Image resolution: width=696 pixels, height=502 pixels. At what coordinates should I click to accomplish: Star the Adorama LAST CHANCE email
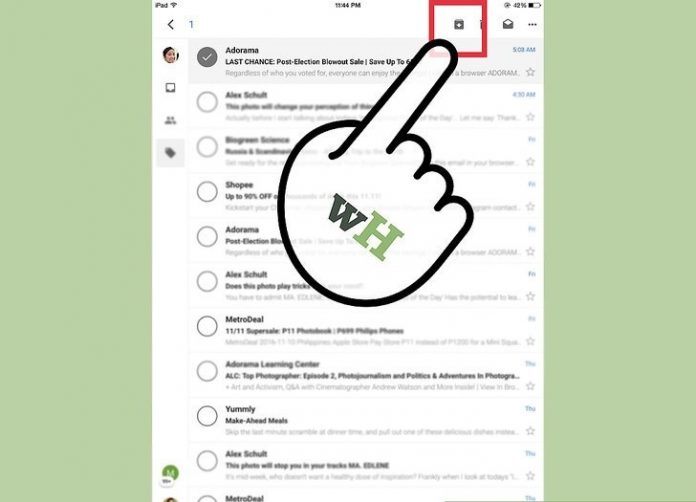(x=530, y=72)
